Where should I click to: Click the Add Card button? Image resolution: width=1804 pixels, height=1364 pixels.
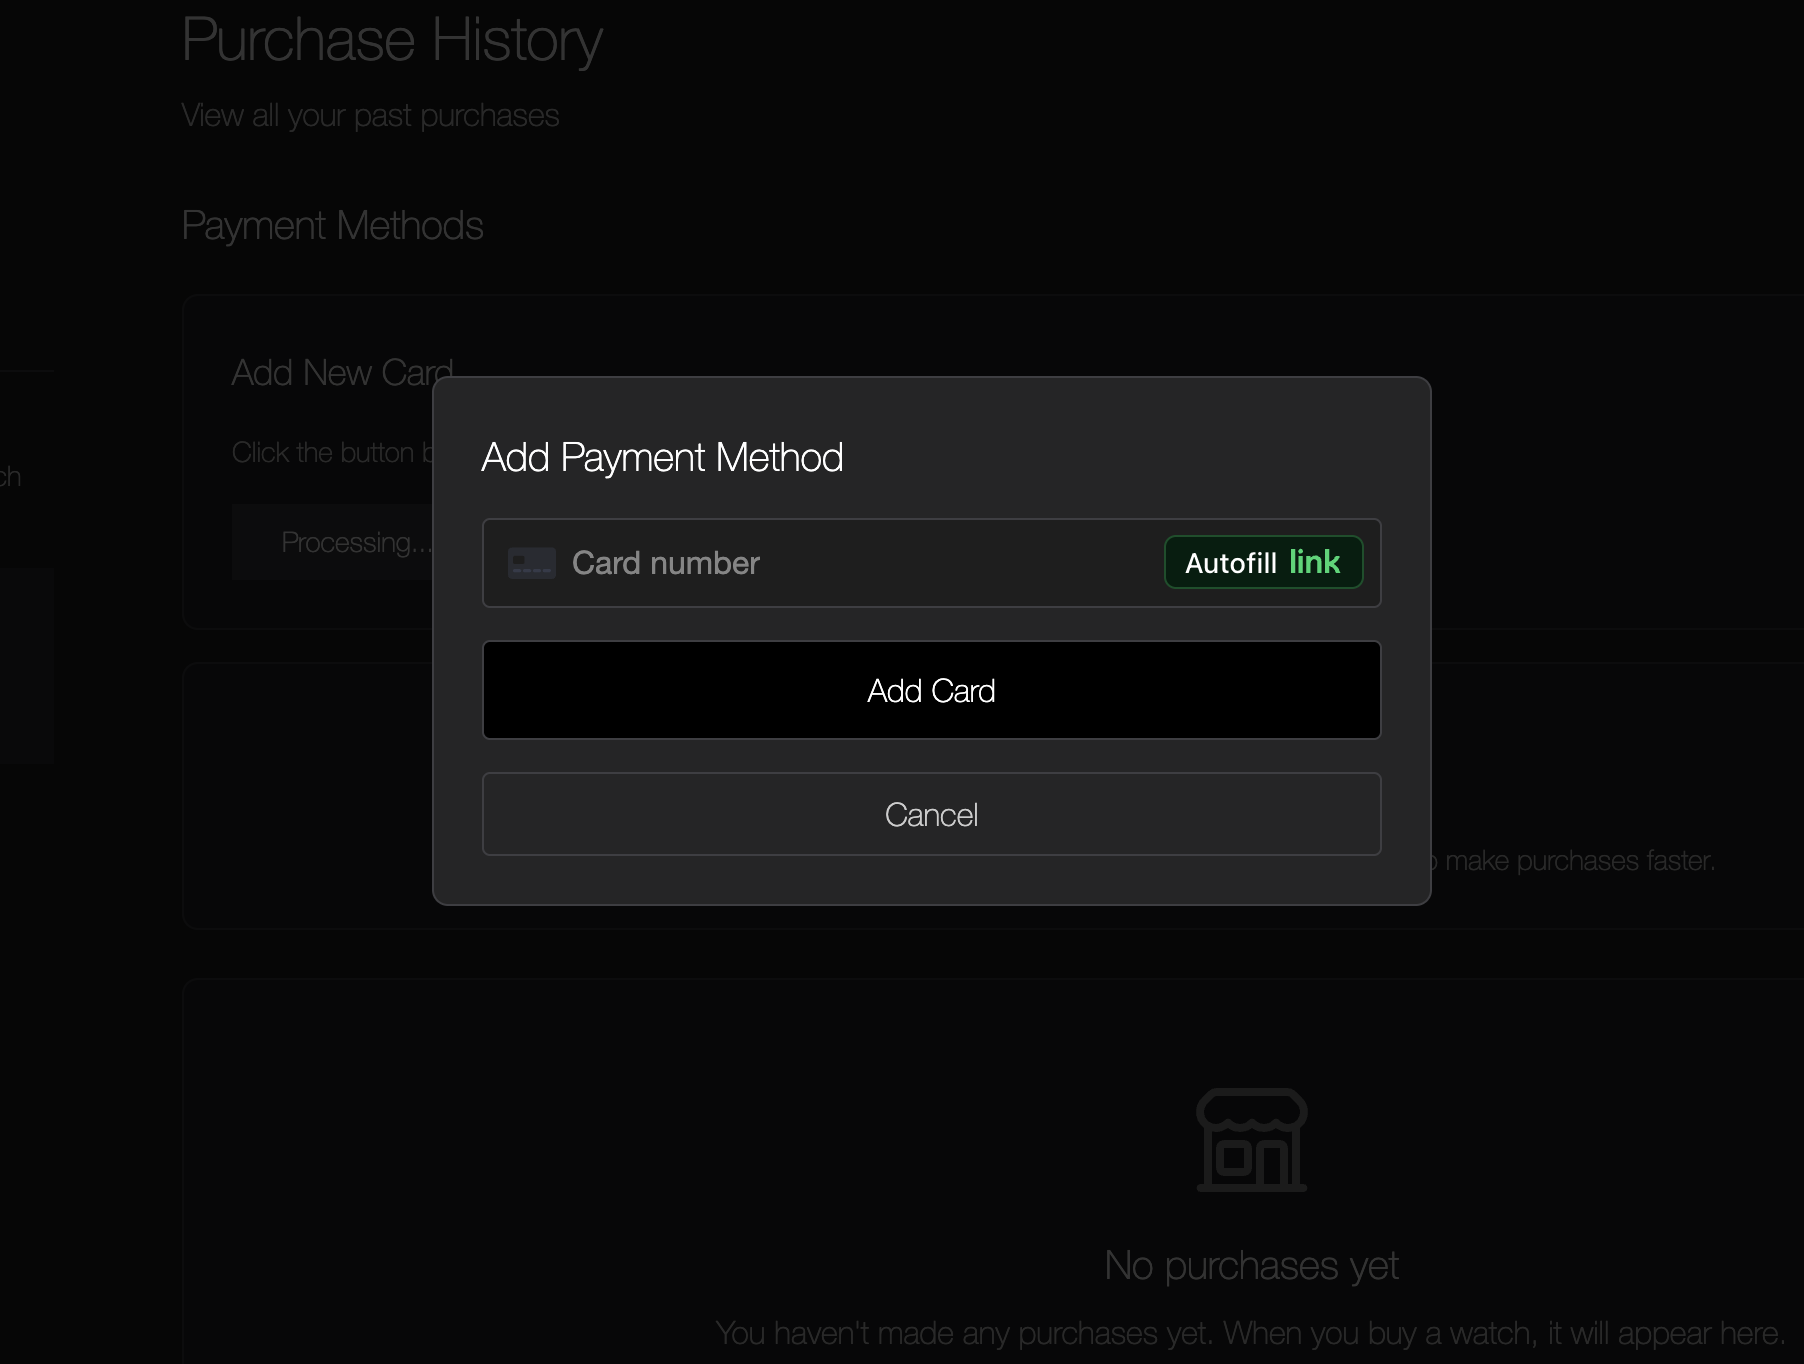pos(930,690)
